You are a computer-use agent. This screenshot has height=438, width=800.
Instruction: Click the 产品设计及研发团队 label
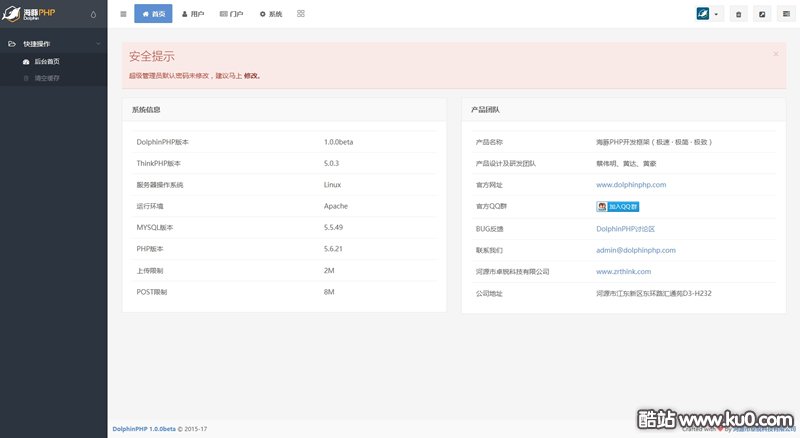(506, 163)
